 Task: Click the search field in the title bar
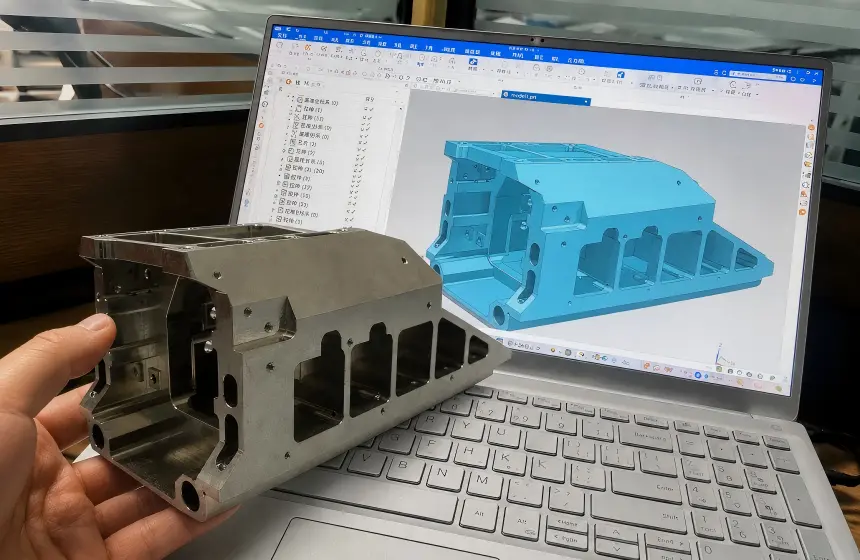tap(757, 75)
